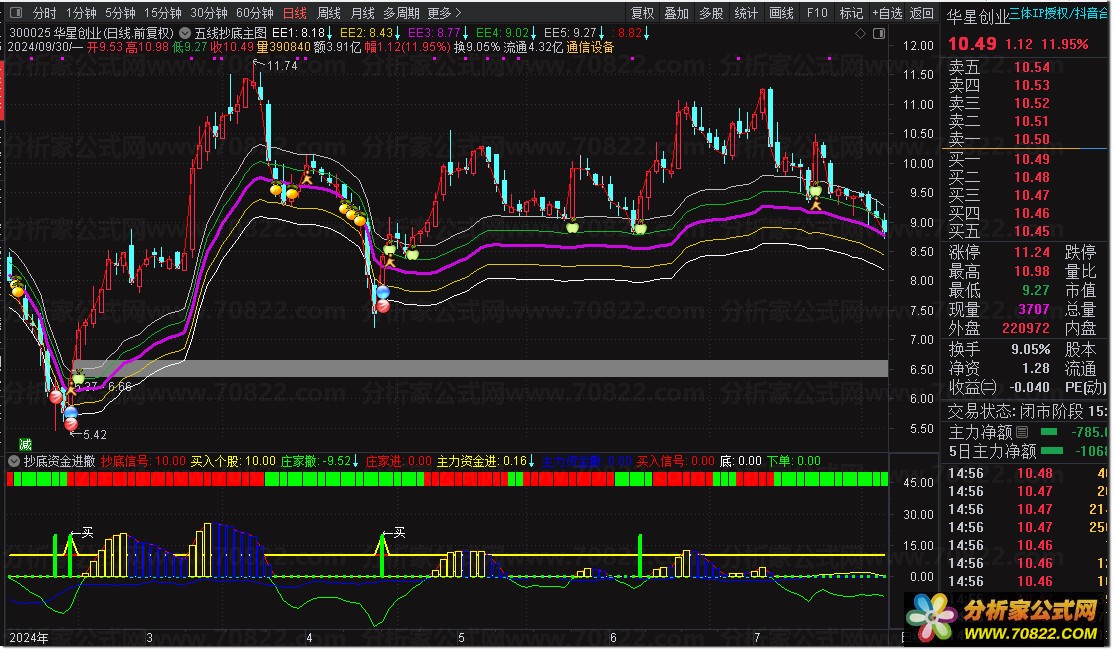Expand the 五线抄底主图 indicator dropdown

pyautogui.click(x=185, y=33)
